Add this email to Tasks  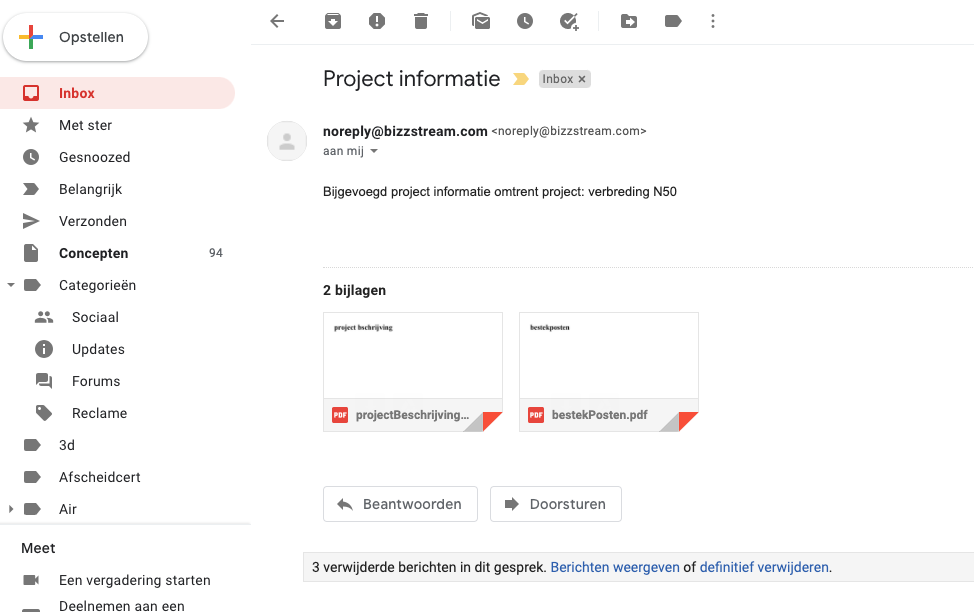(x=569, y=20)
